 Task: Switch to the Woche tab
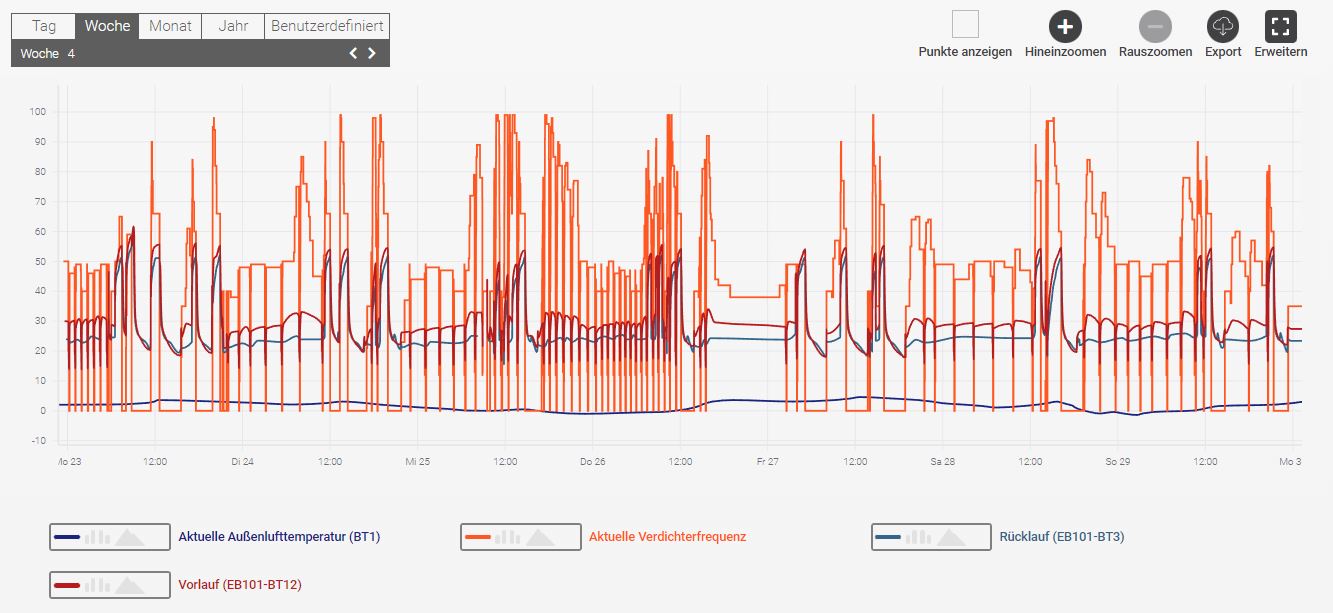(x=107, y=26)
